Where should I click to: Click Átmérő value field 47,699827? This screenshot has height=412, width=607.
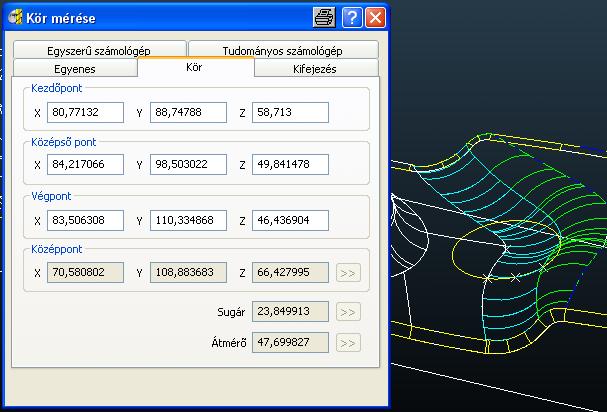[x=290, y=342]
